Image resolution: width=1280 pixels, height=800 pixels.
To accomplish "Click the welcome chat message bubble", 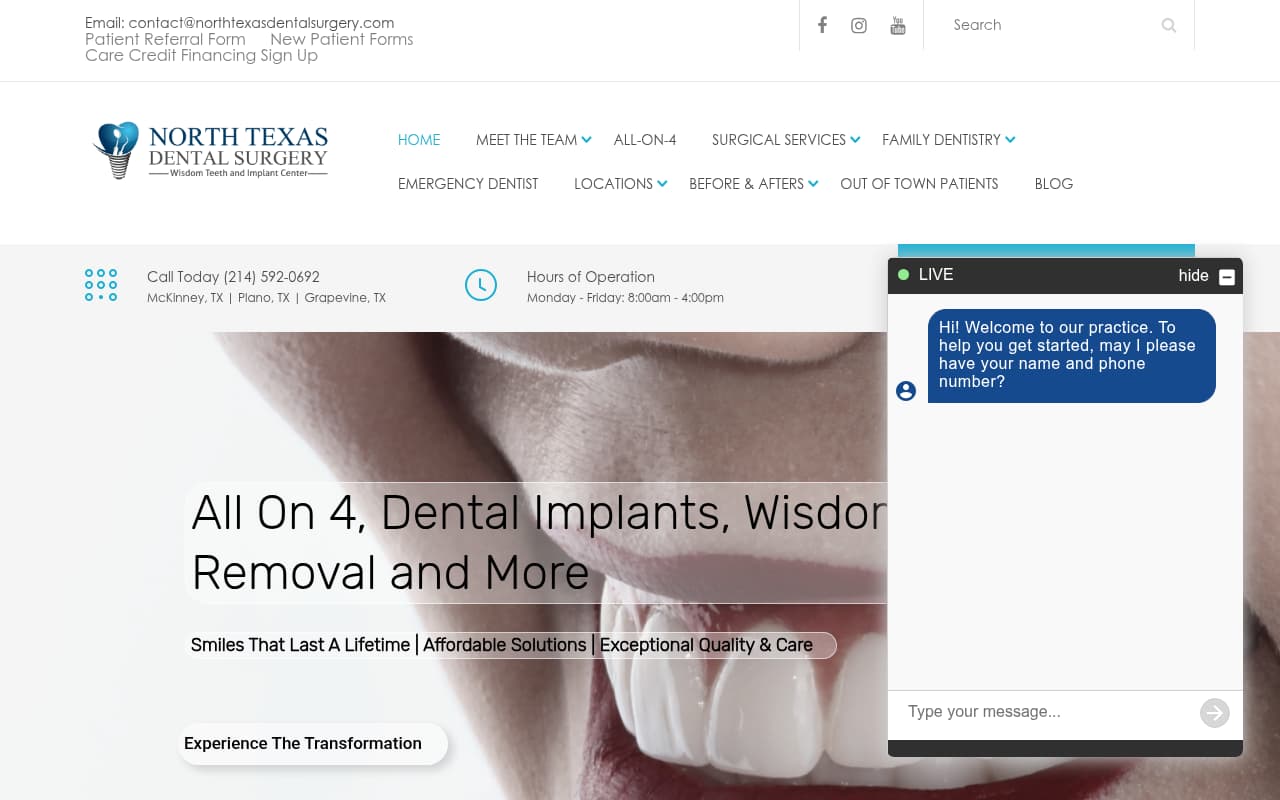I will [1071, 356].
